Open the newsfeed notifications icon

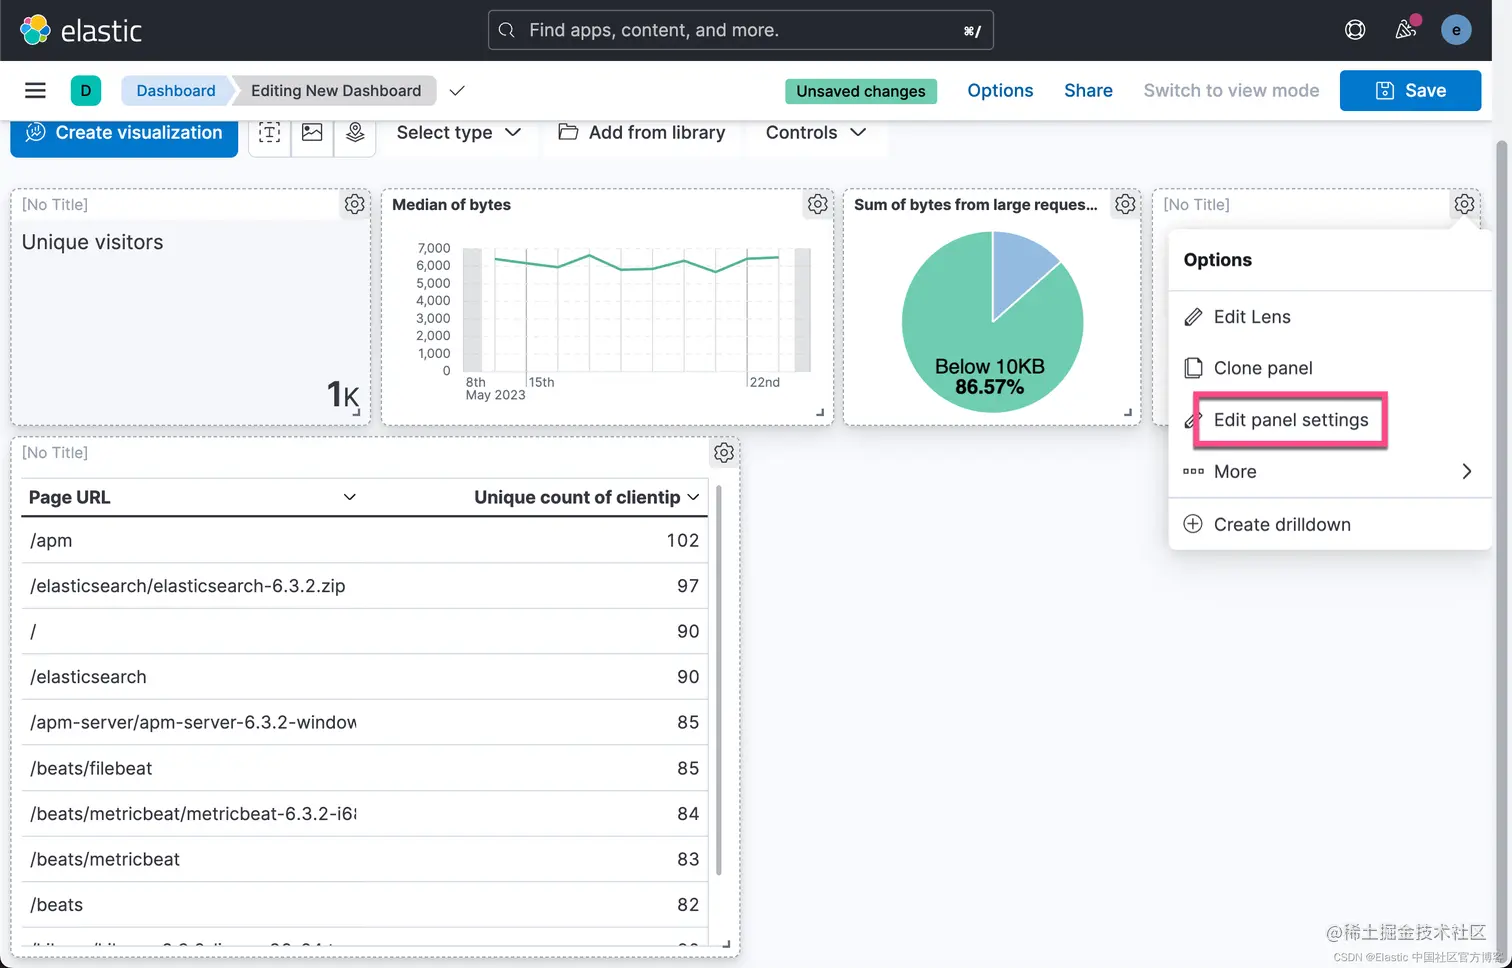coord(1406,30)
